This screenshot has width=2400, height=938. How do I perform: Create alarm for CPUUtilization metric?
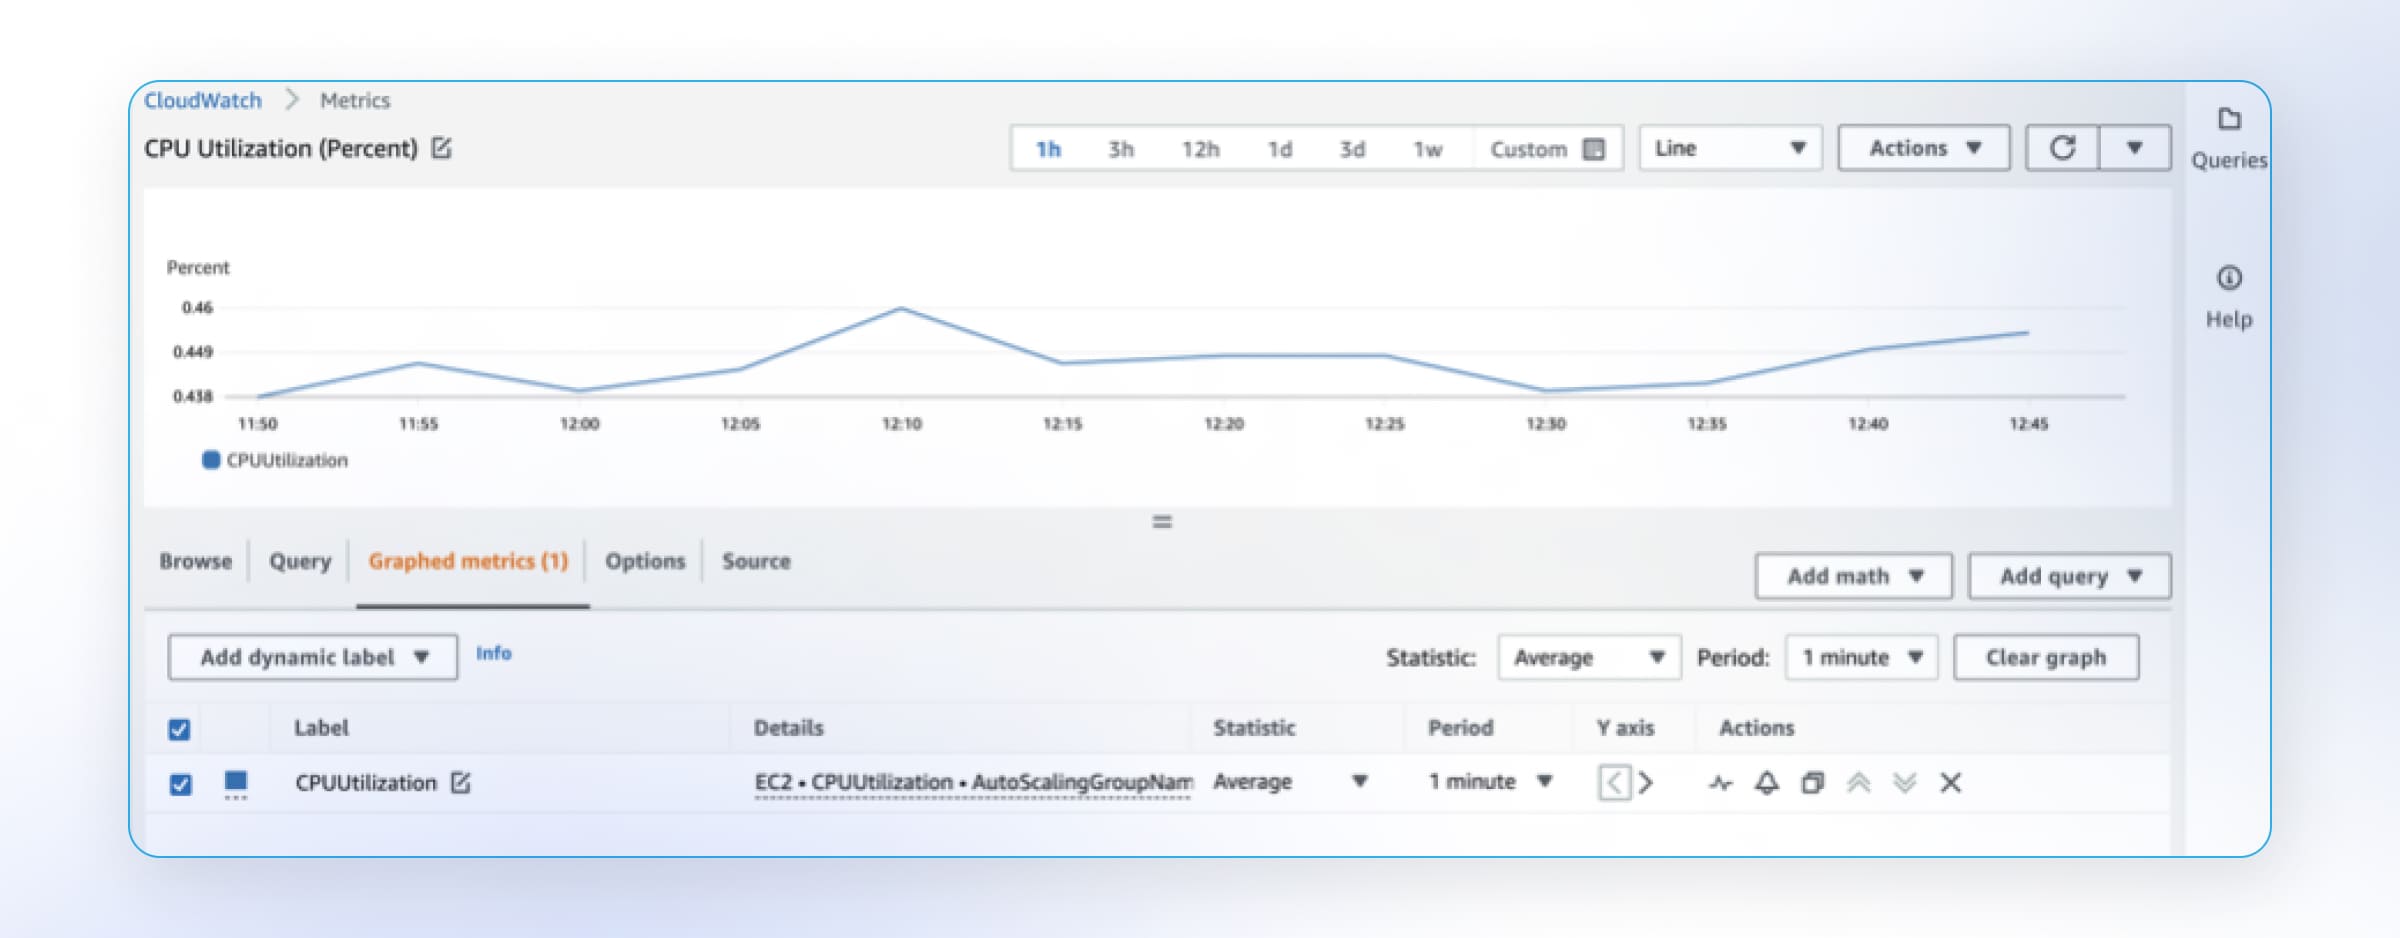click(x=1767, y=783)
